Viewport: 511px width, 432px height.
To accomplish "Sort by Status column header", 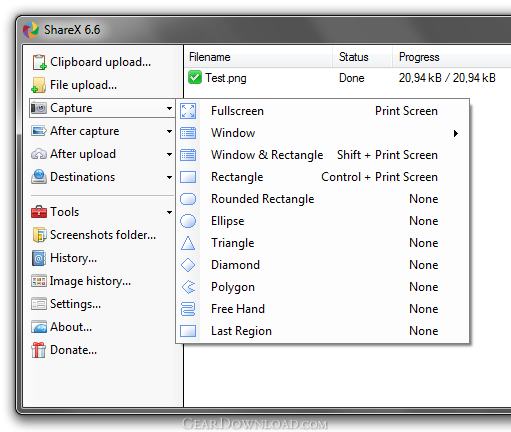I will 362,57.
